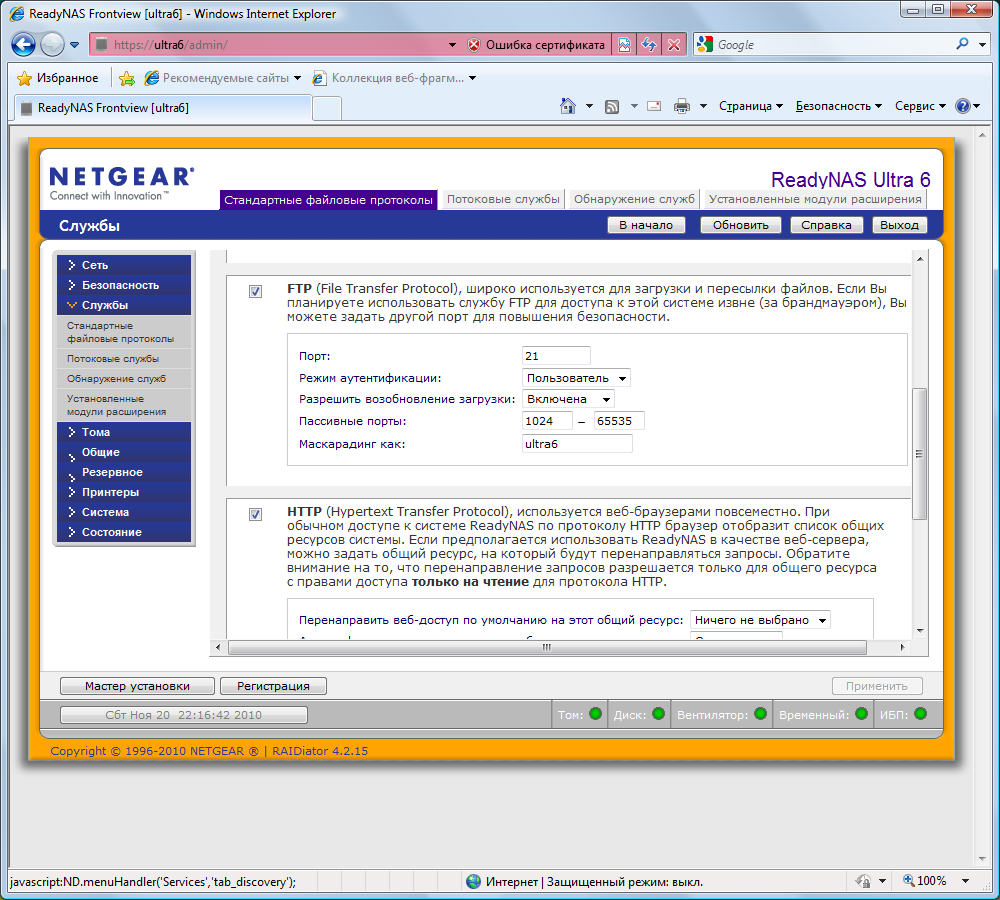
Task: Click the Временный green status indicator
Action: click(862, 714)
